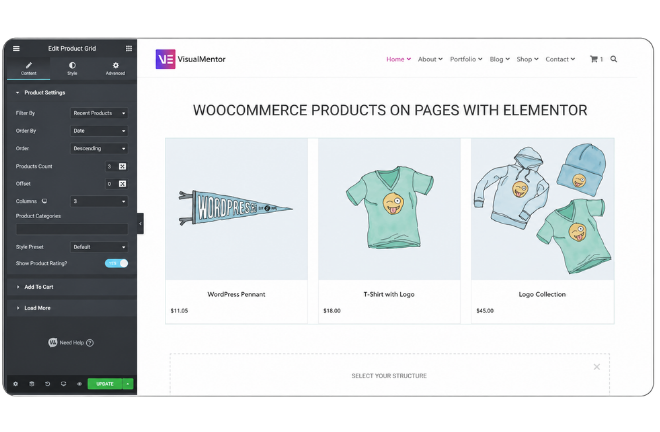Click the Products Count number field

[x=111, y=166]
